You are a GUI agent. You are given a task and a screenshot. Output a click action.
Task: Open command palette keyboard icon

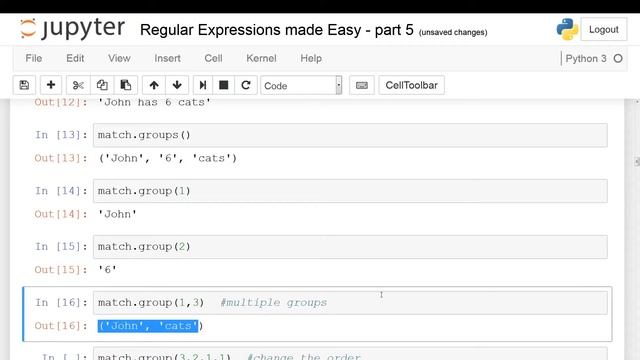(x=362, y=85)
